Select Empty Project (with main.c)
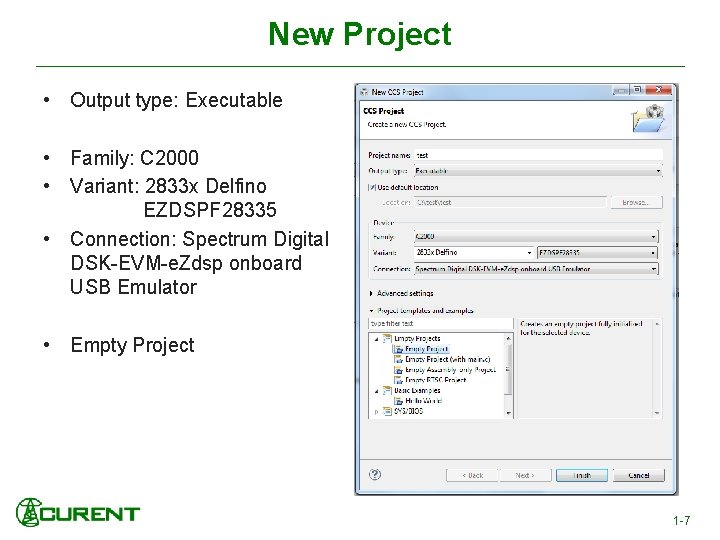720x540 pixels. [x=448, y=360]
